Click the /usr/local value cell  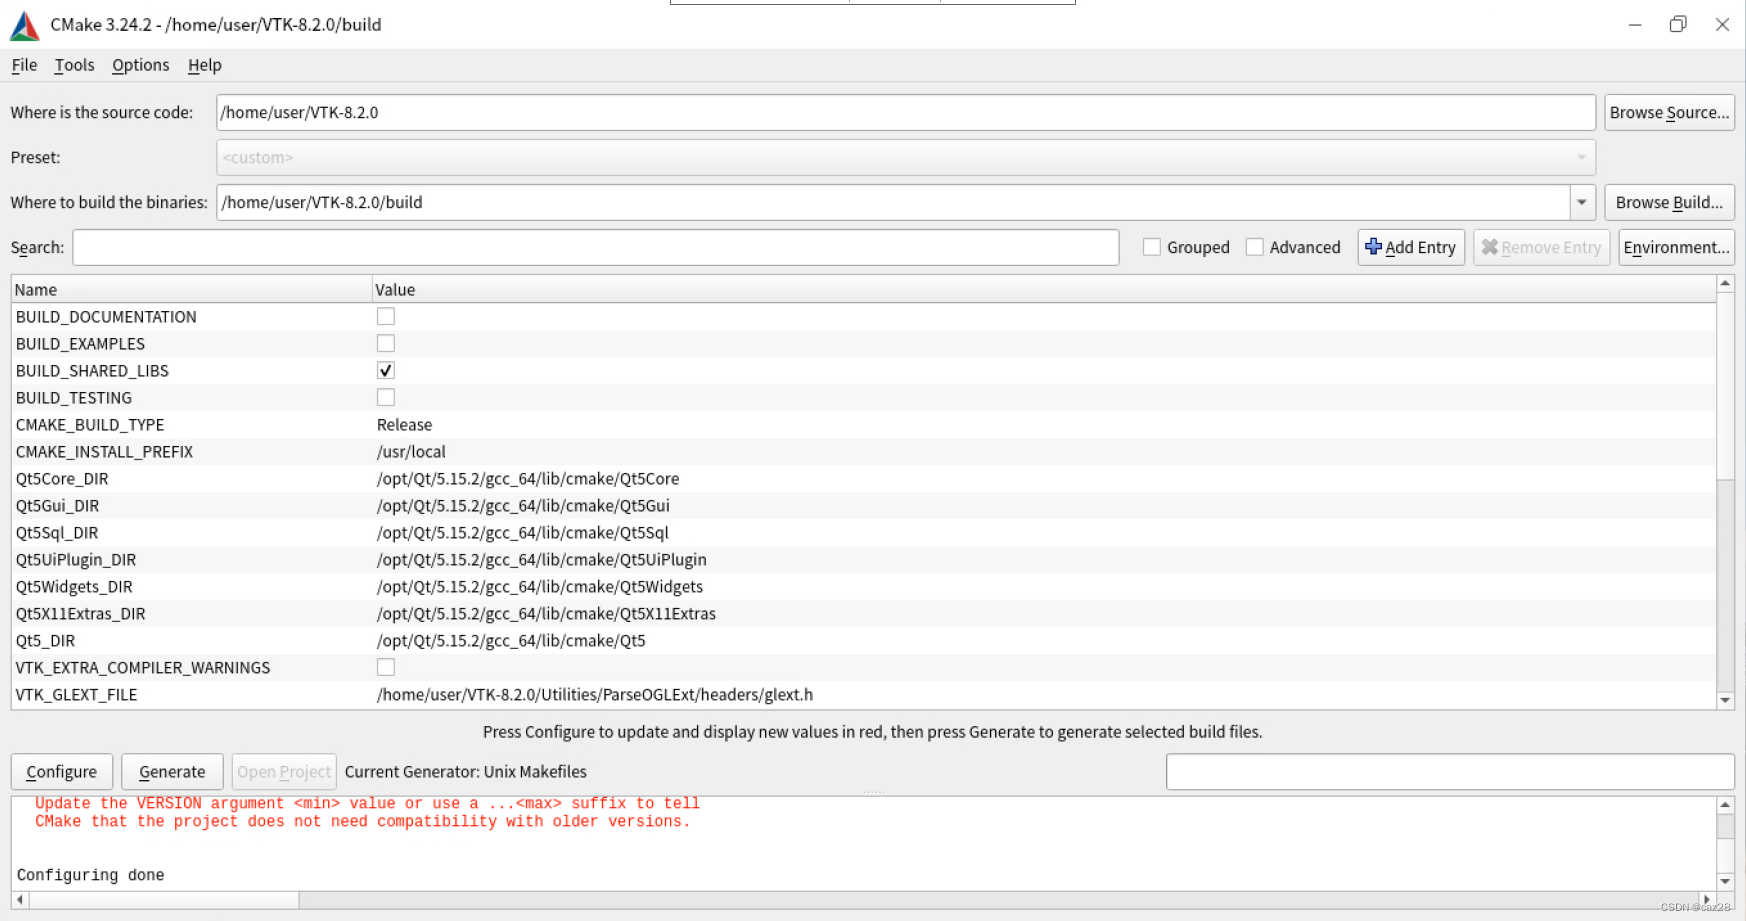click(x=411, y=452)
